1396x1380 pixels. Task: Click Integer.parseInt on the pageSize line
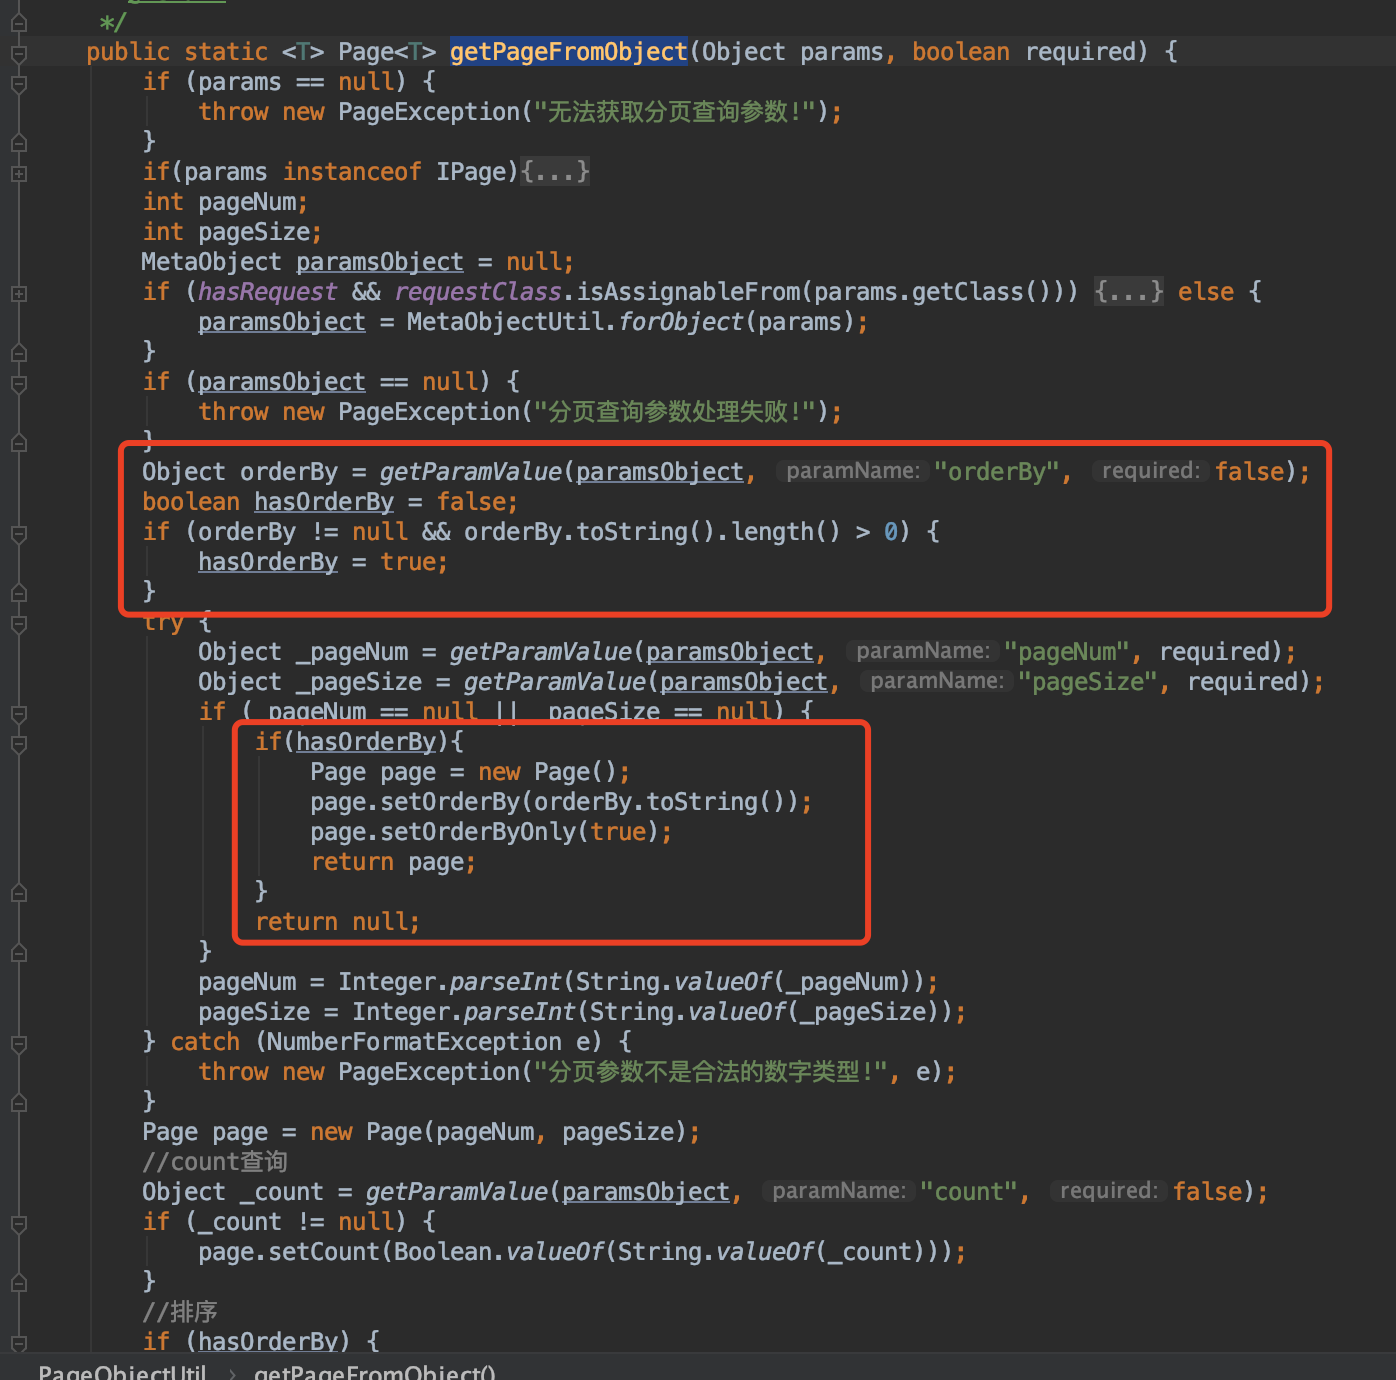(463, 1012)
